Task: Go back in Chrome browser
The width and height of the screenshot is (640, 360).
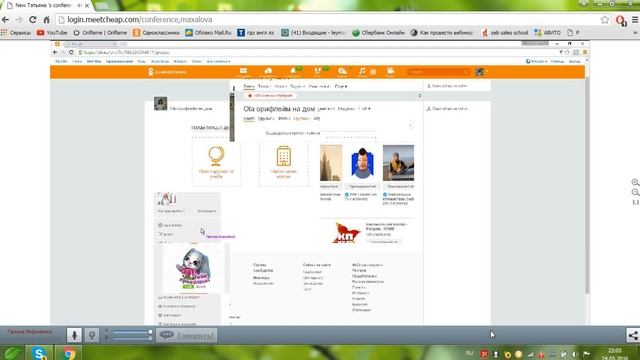Action: click(x=5, y=20)
